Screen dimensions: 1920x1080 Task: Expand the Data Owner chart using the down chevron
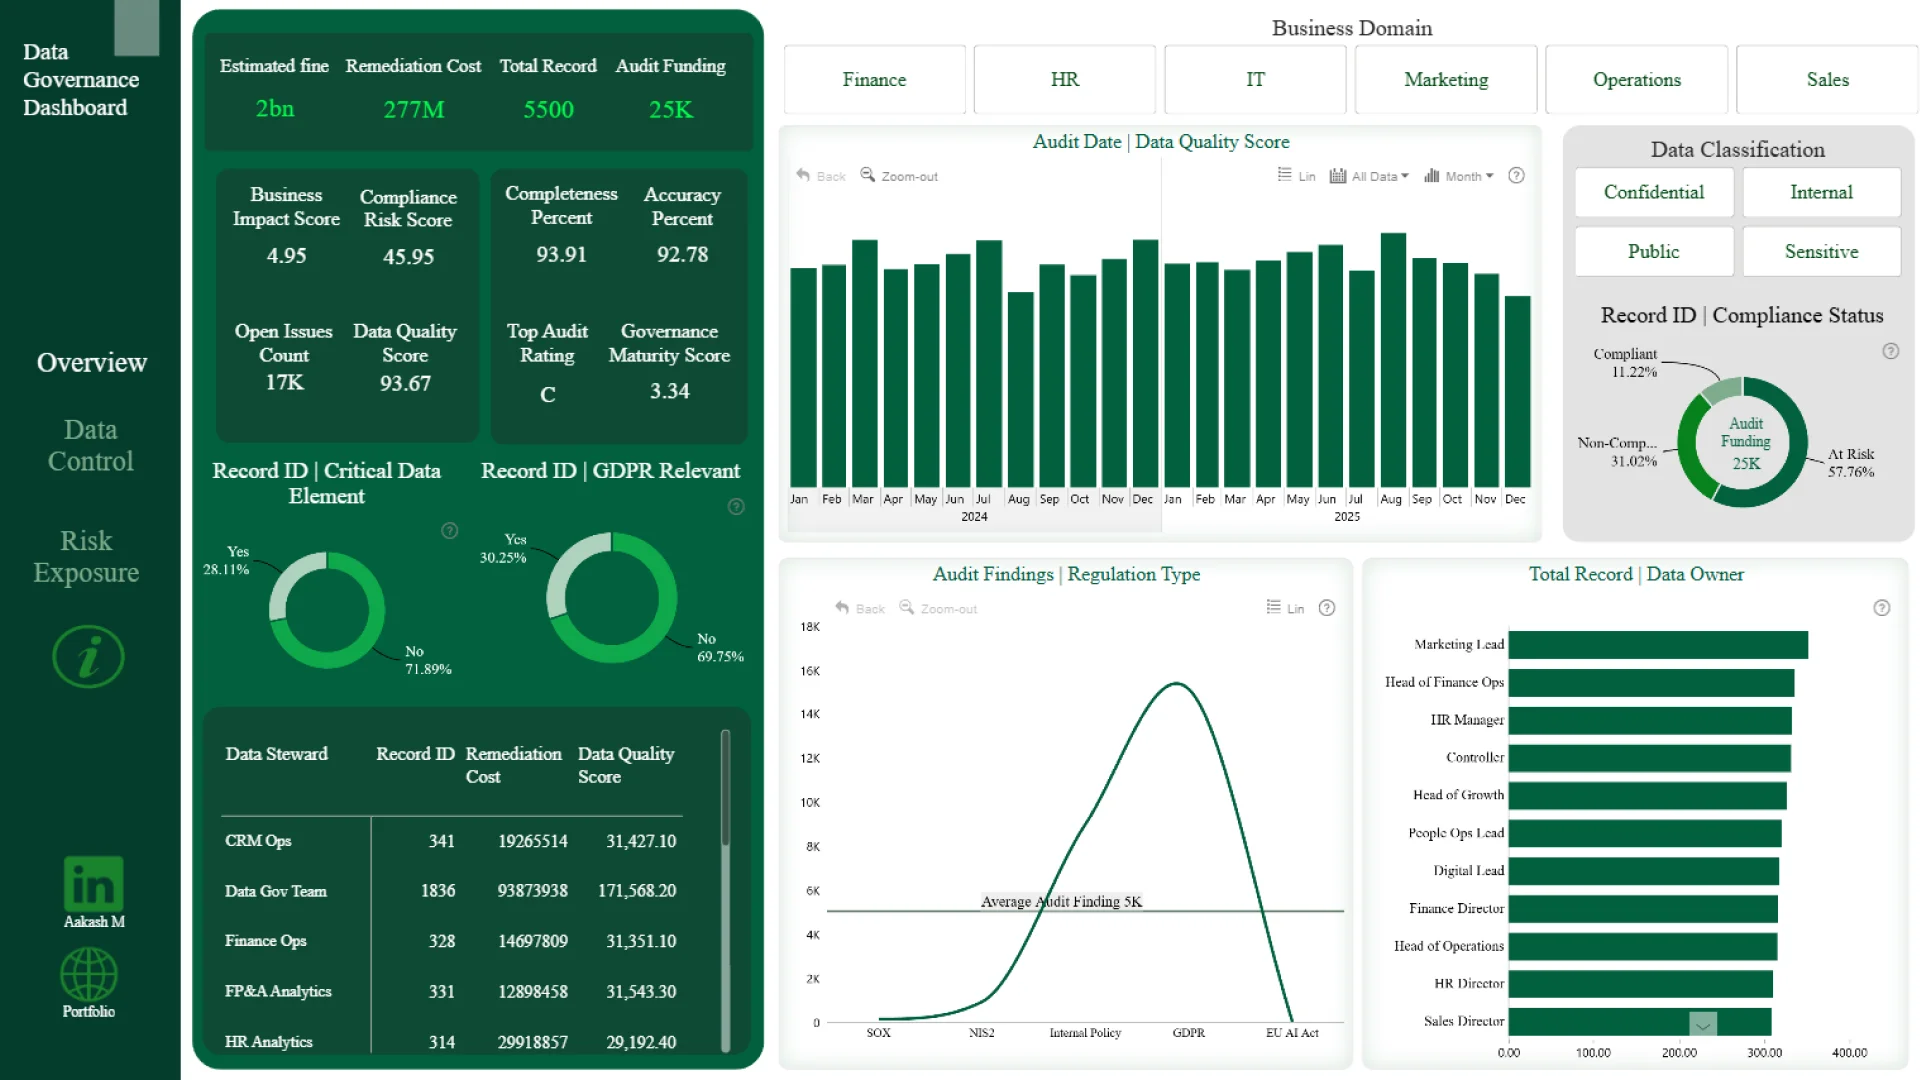tap(1702, 1025)
